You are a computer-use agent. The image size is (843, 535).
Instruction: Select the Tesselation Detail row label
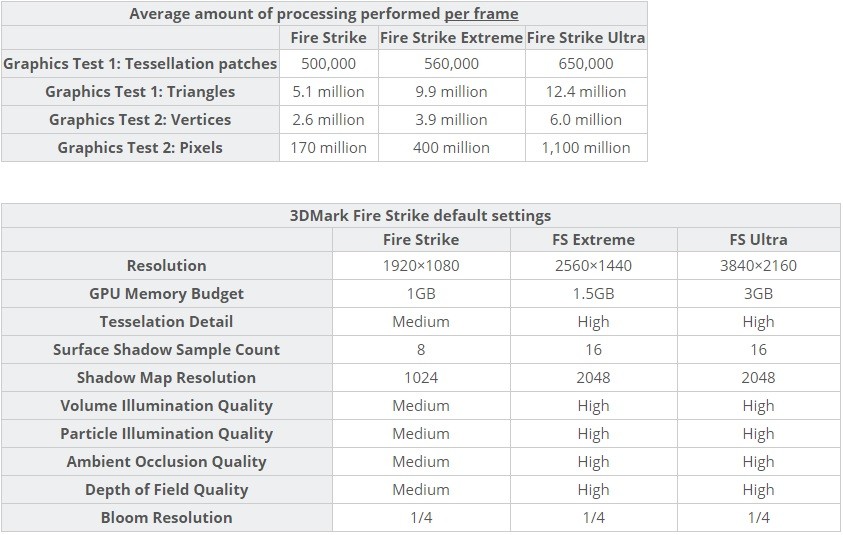(167, 322)
